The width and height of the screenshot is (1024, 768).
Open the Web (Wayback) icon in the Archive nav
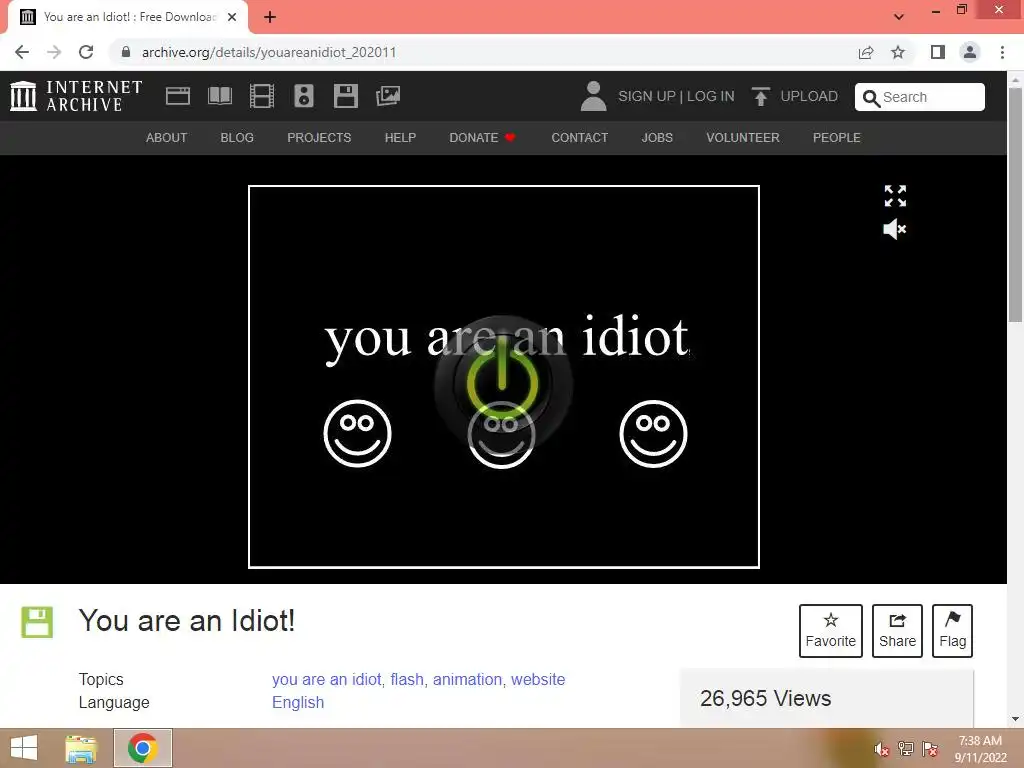(178, 96)
